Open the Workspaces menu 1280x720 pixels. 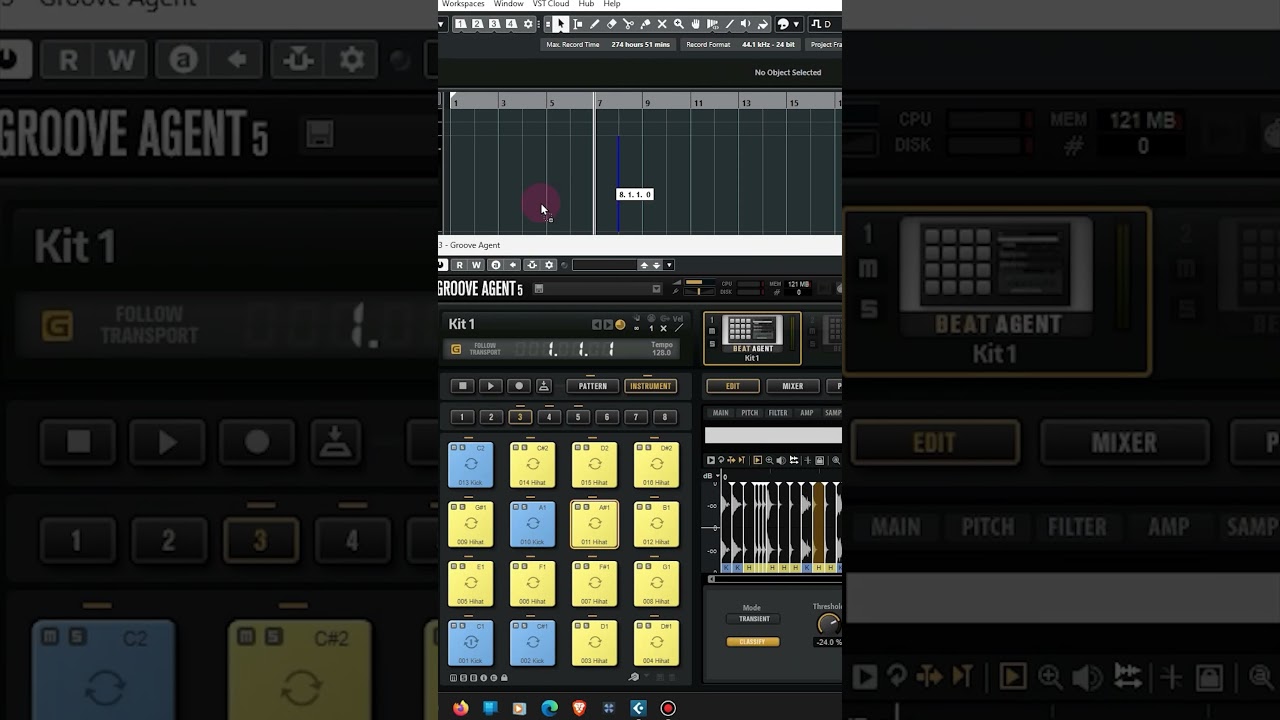coord(463,4)
